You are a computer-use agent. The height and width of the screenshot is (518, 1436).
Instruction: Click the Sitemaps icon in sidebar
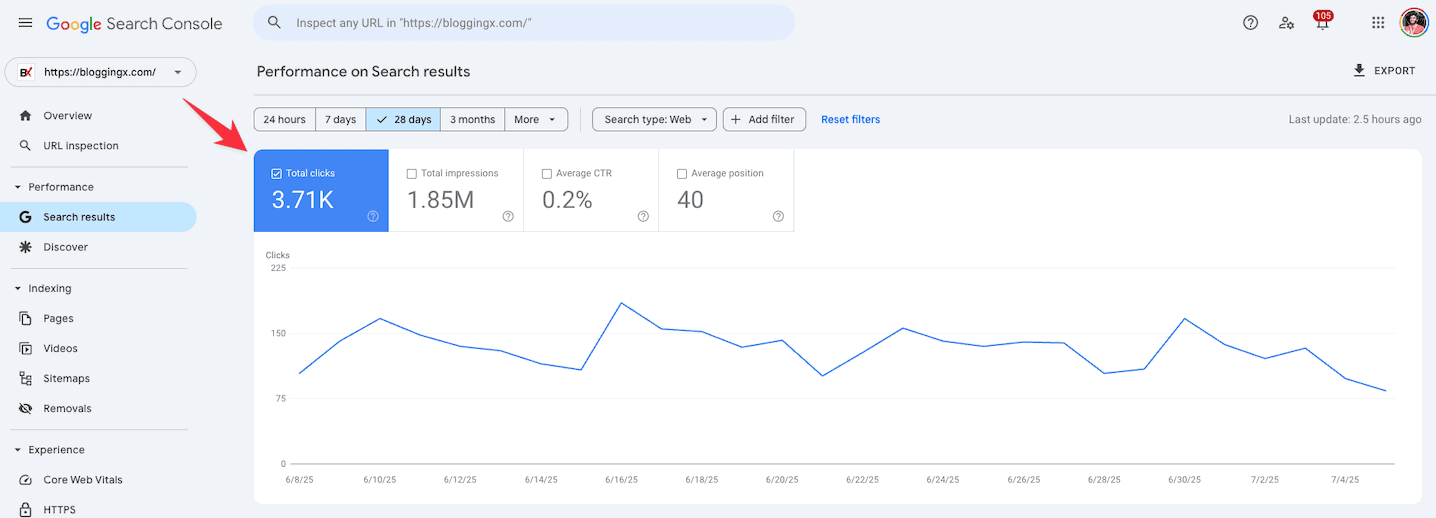[x=26, y=378]
